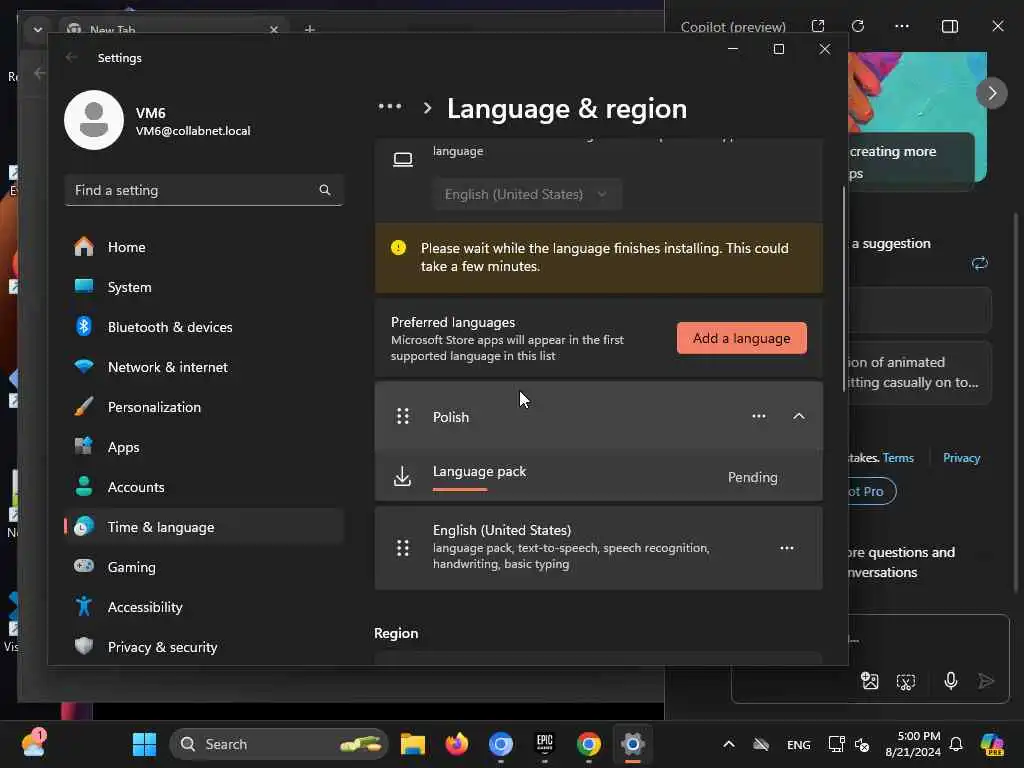Image resolution: width=1024 pixels, height=768 pixels.
Task: Open Bluetooth & devices settings
Action: coord(204,327)
